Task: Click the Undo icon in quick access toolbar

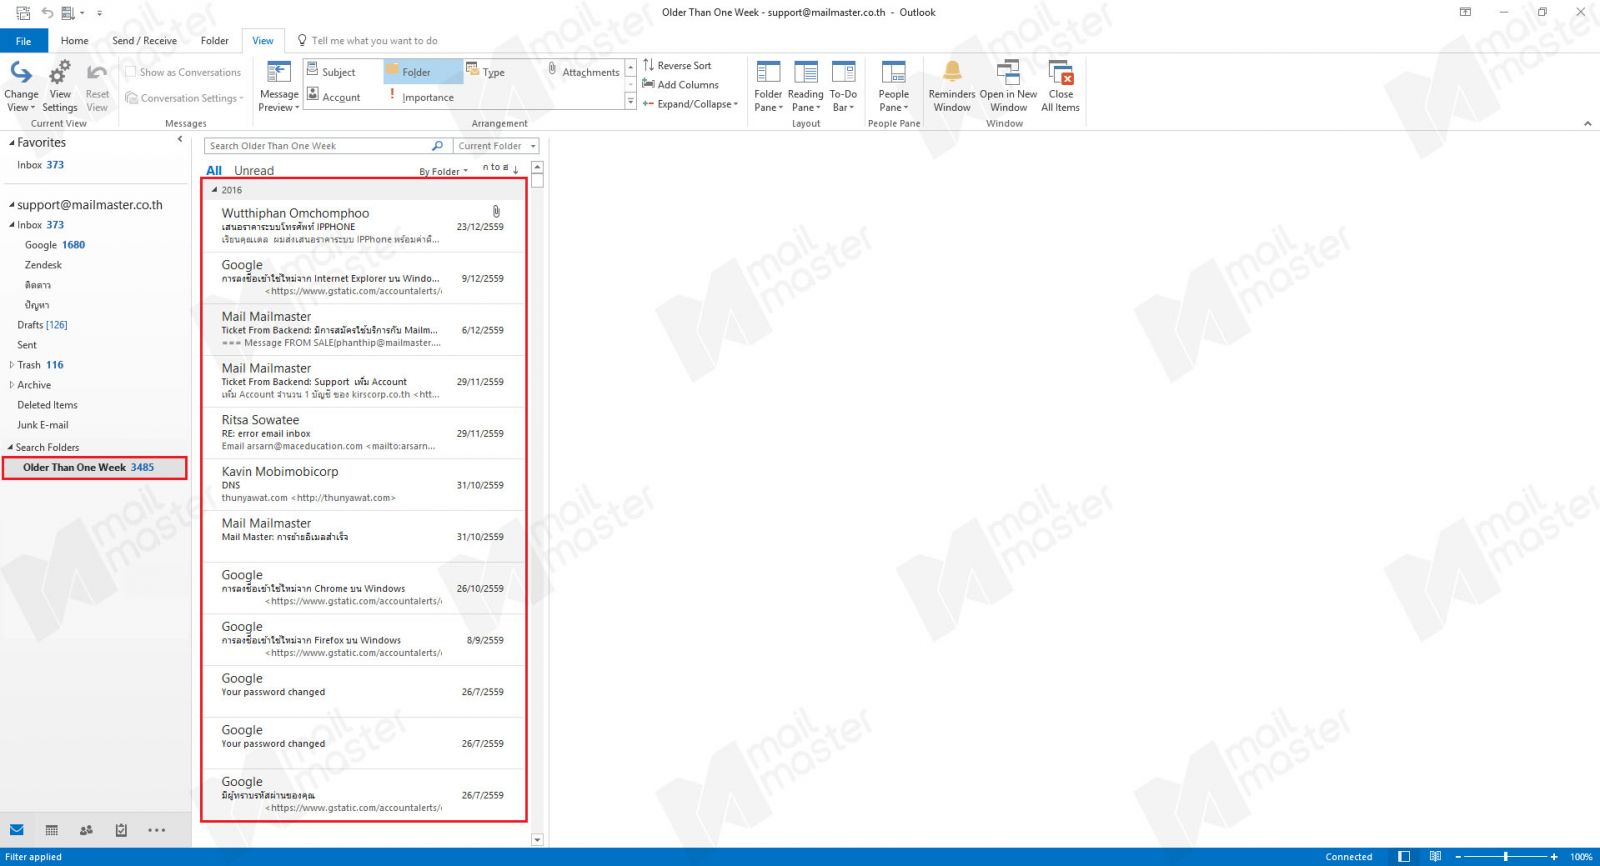Action: 47,13
